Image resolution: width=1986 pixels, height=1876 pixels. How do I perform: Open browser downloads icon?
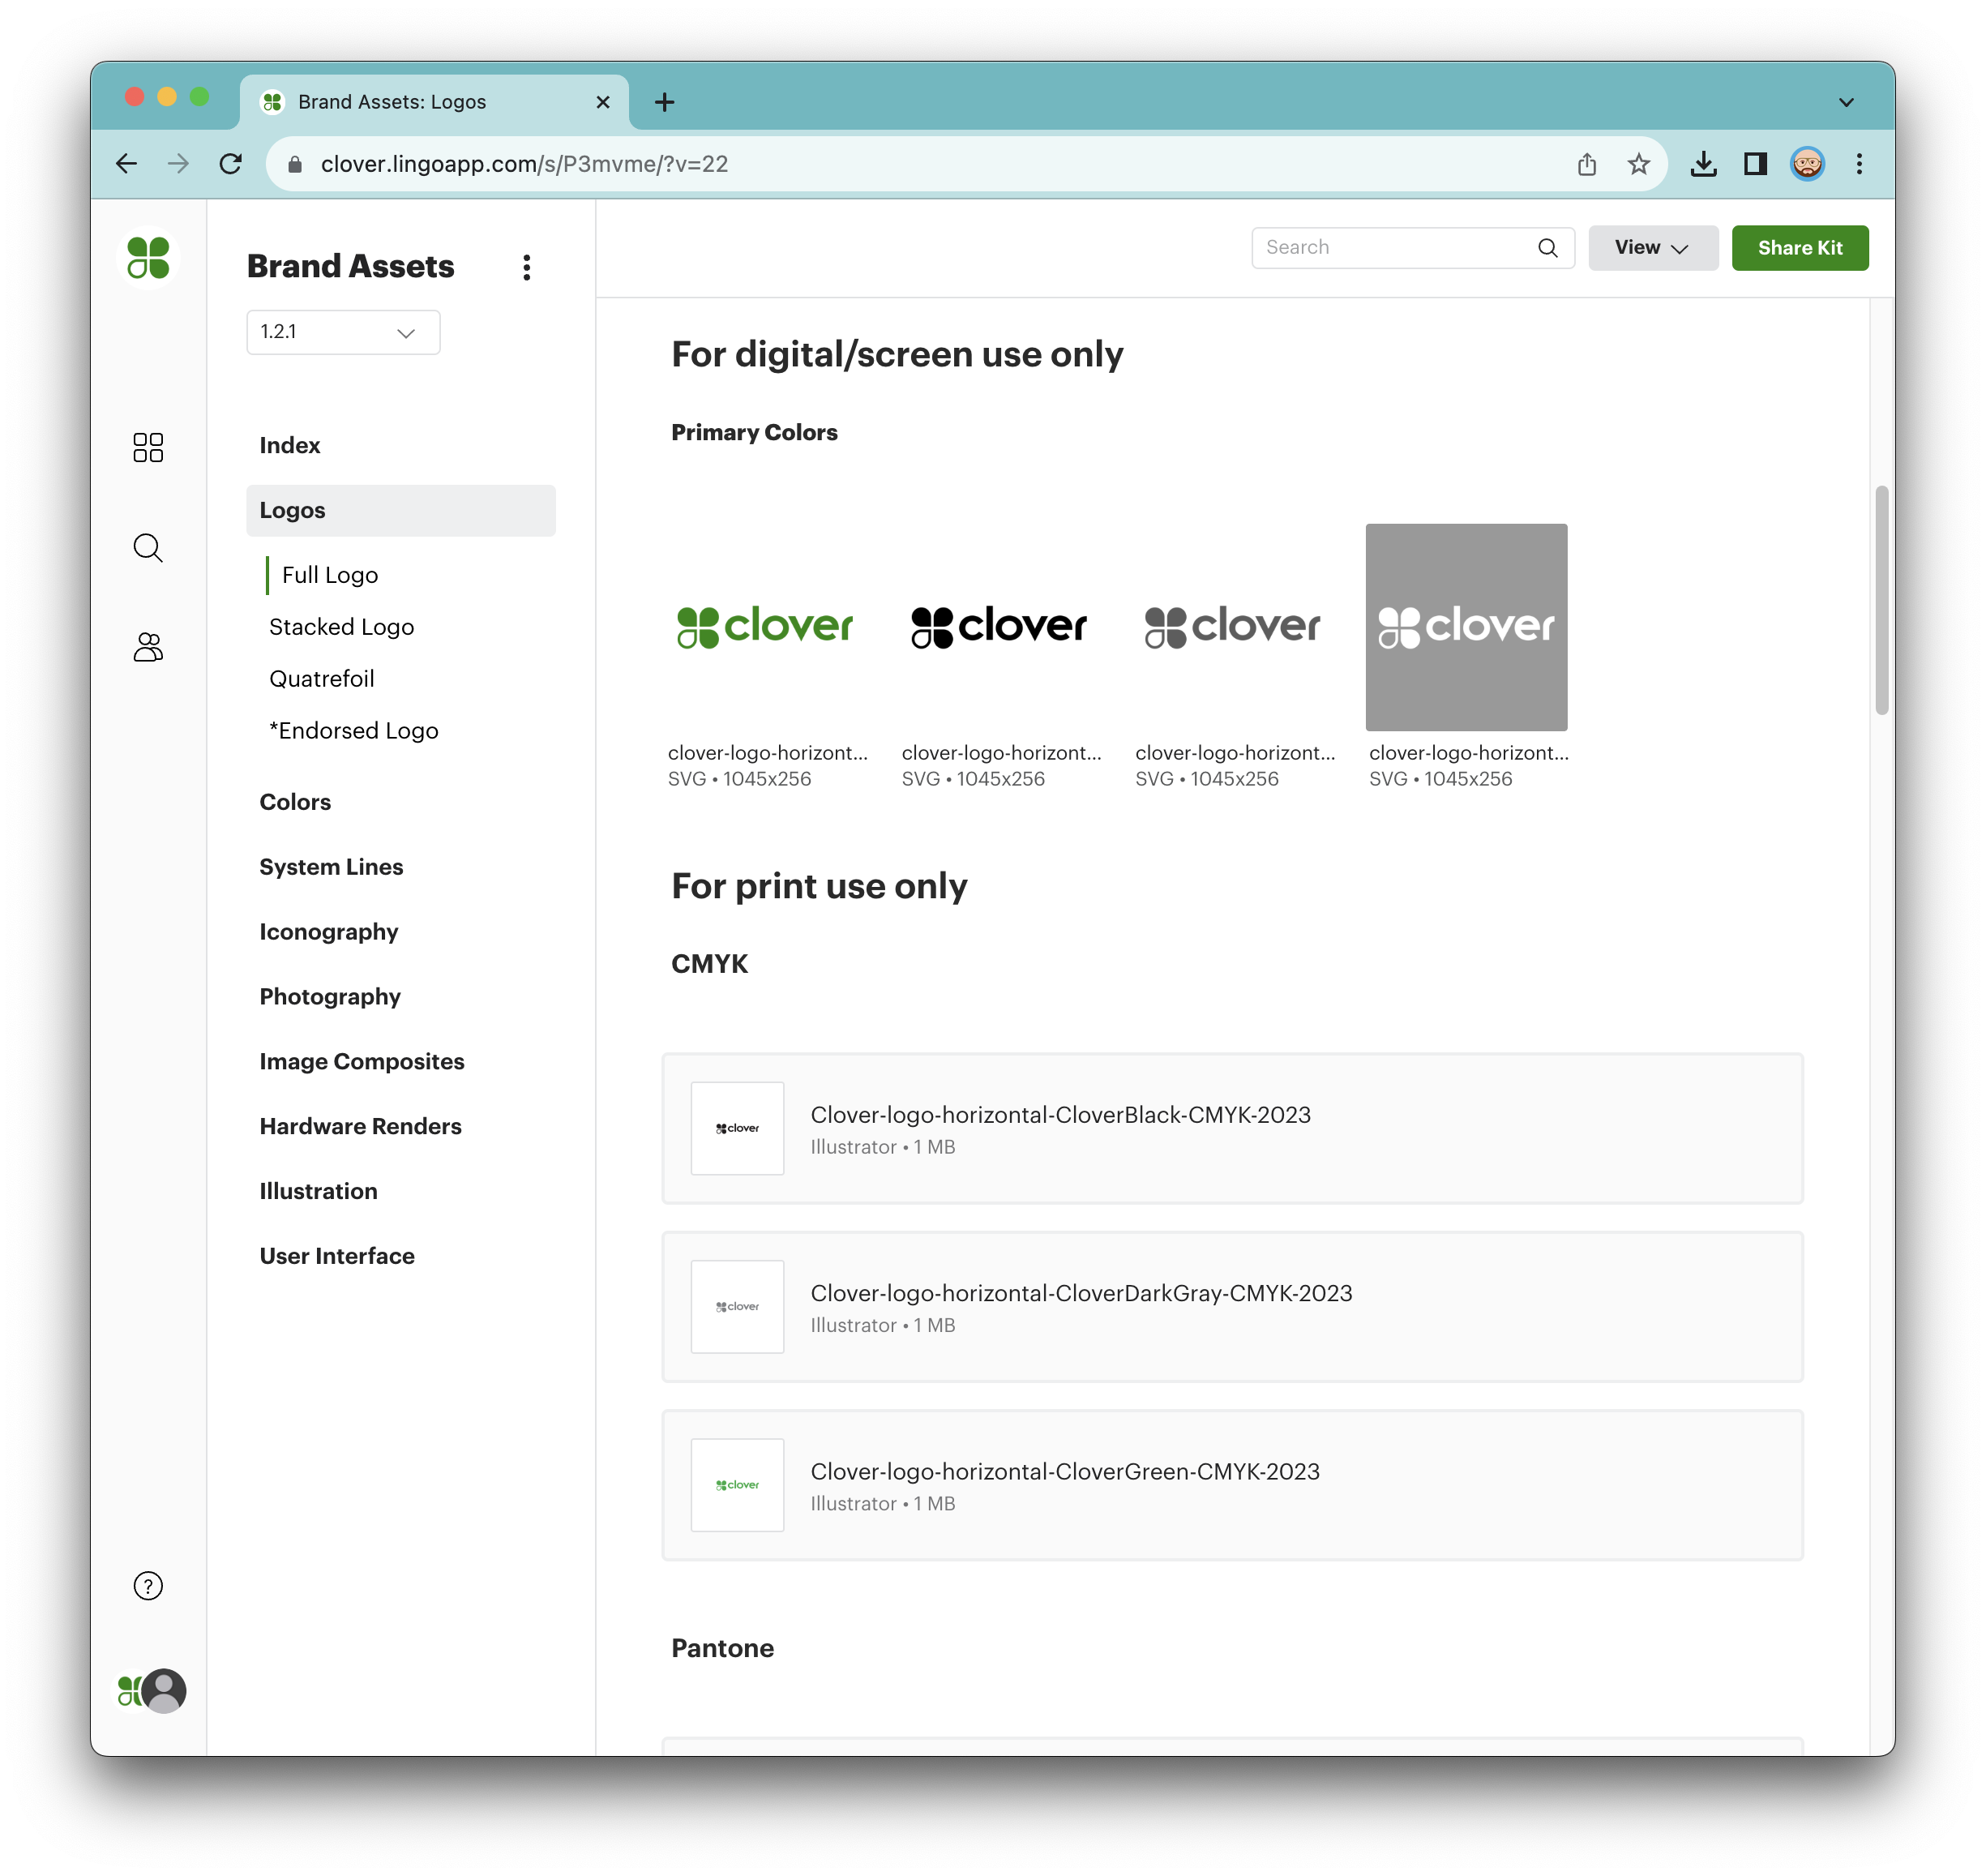coord(1703,164)
